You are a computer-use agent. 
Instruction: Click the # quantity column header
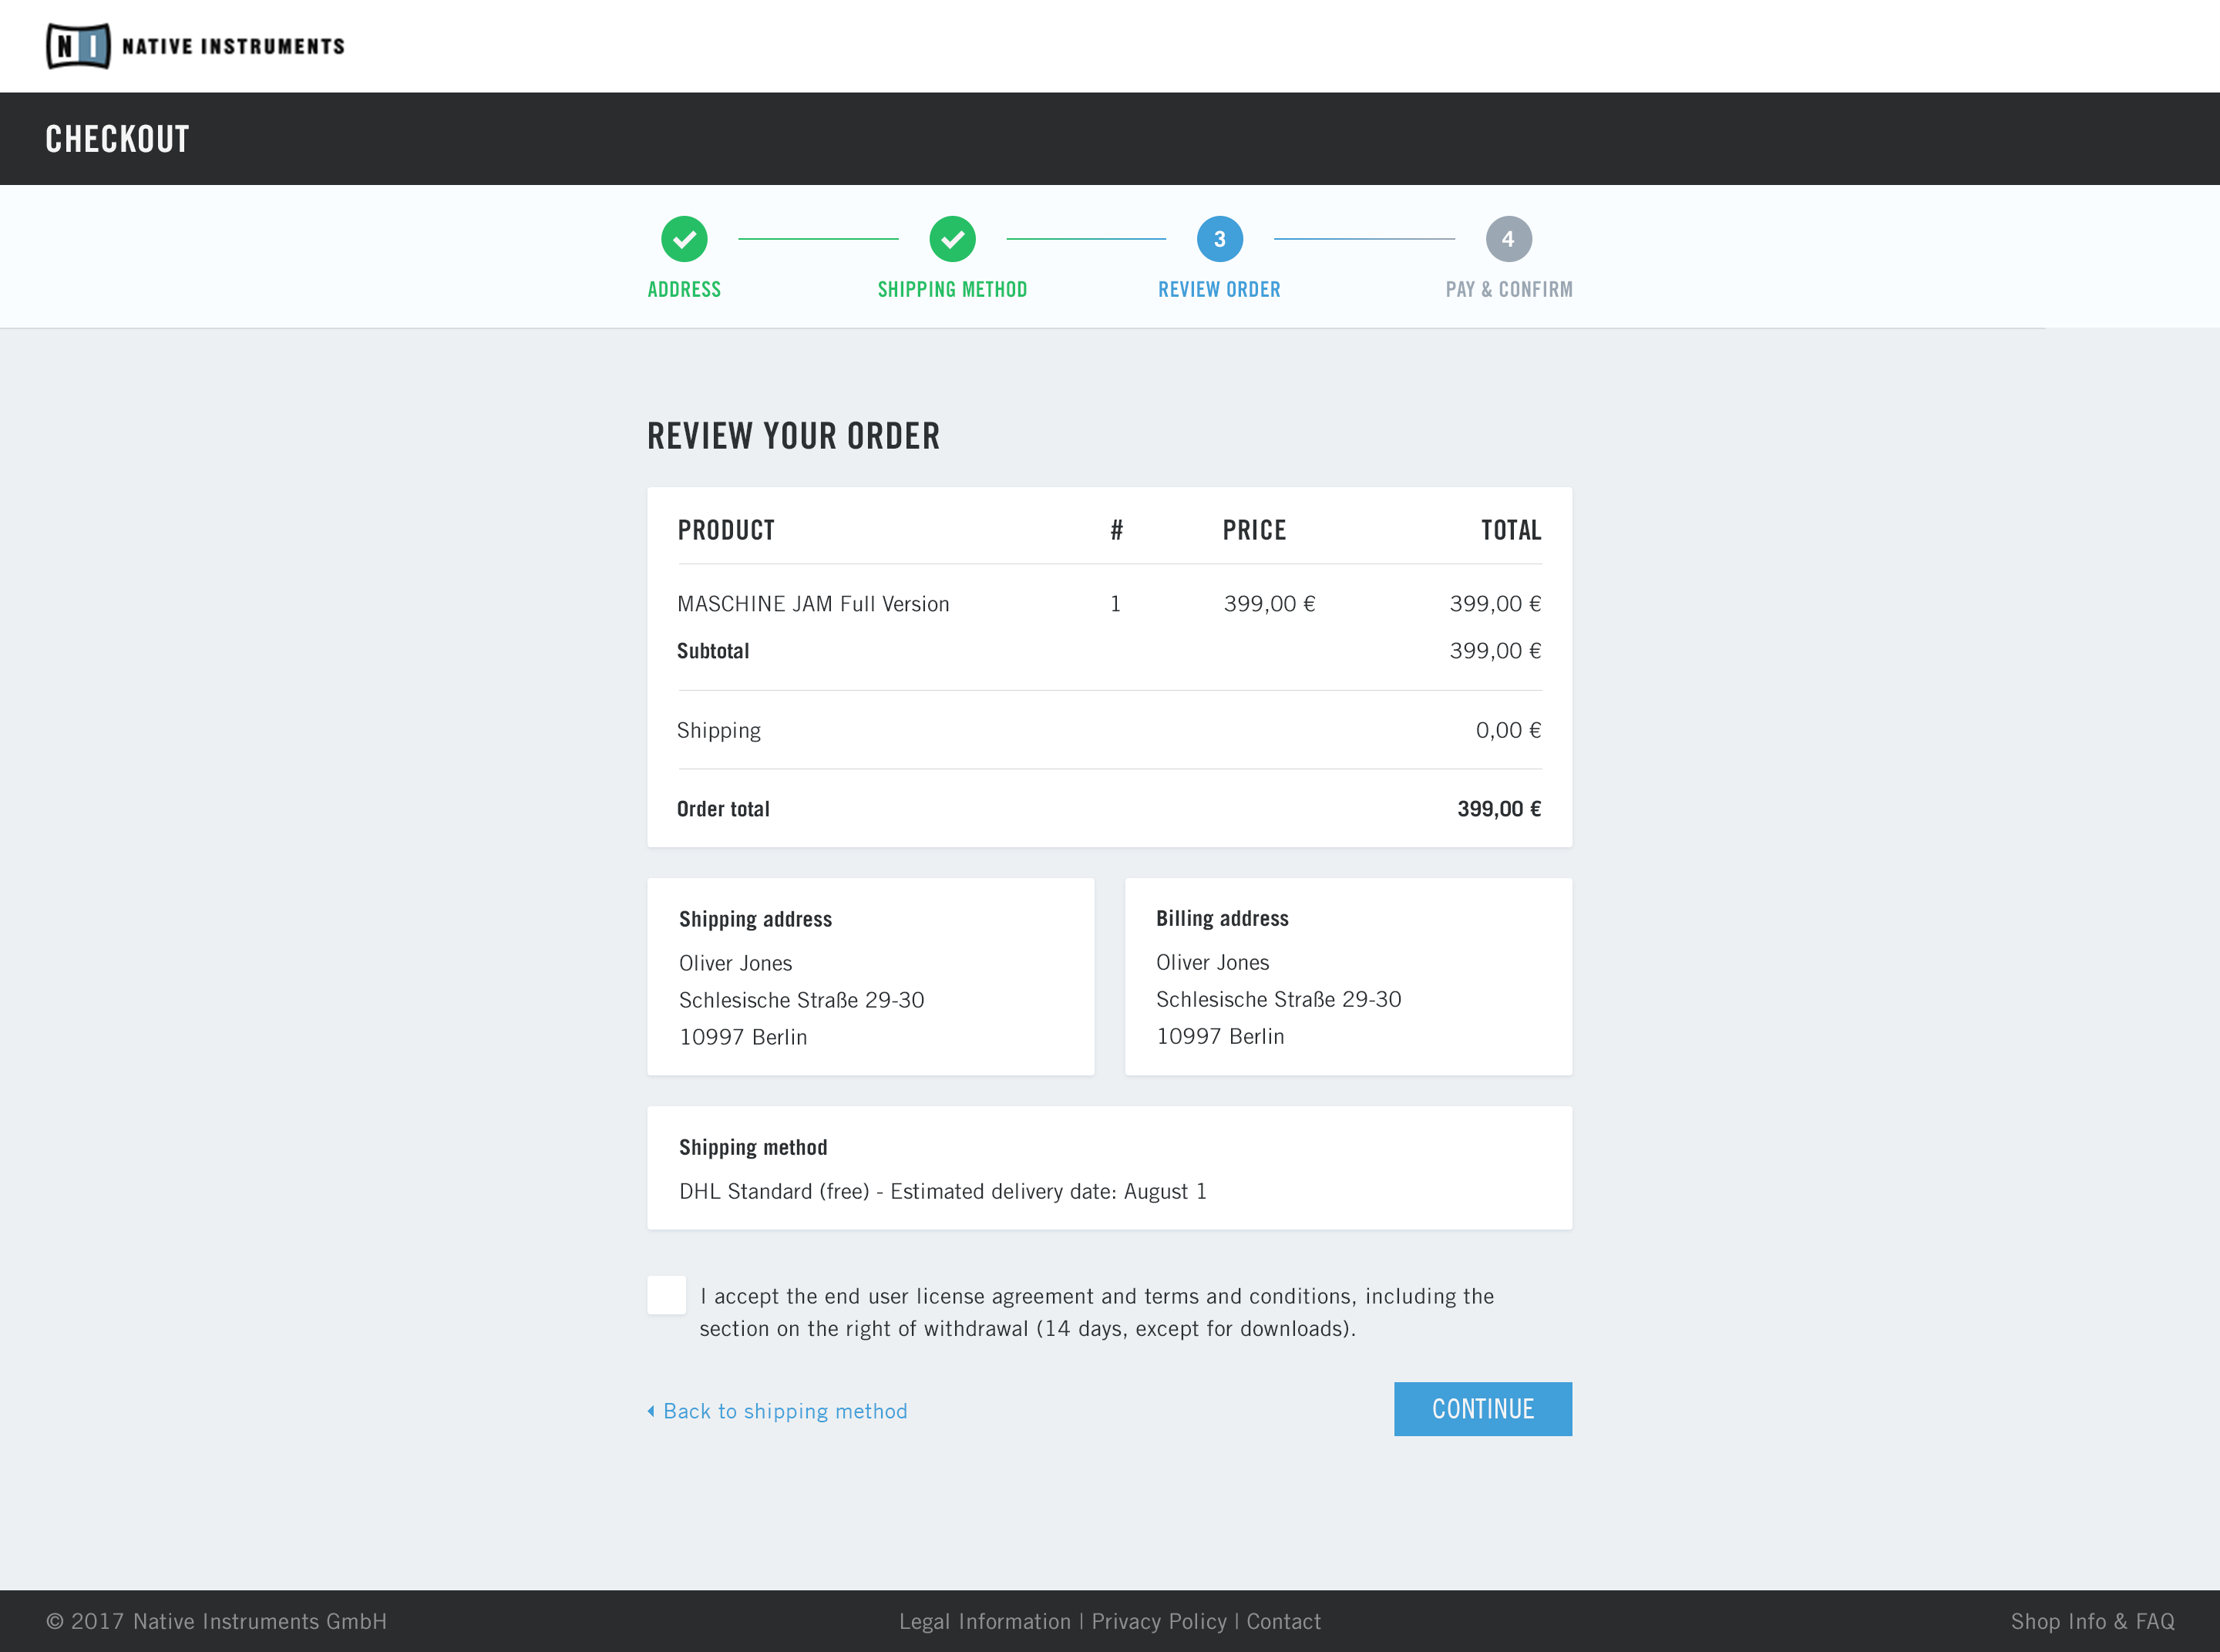click(x=1116, y=530)
